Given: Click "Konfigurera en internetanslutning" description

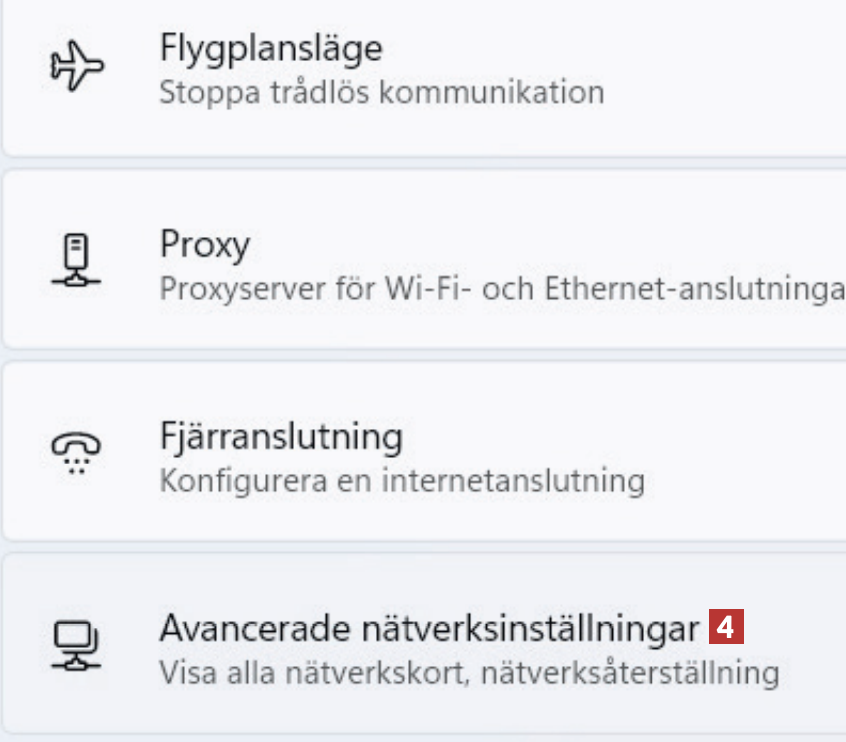Looking at the screenshot, I should (402, 481).
